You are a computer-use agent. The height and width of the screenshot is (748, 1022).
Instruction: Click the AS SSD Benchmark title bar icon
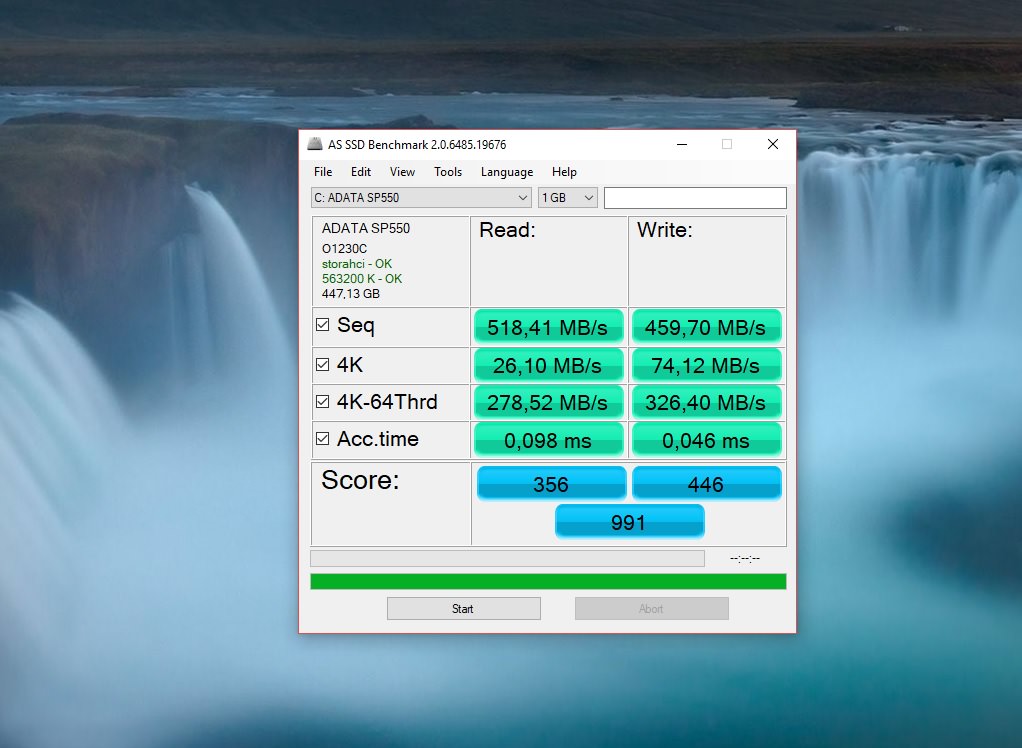314,145
